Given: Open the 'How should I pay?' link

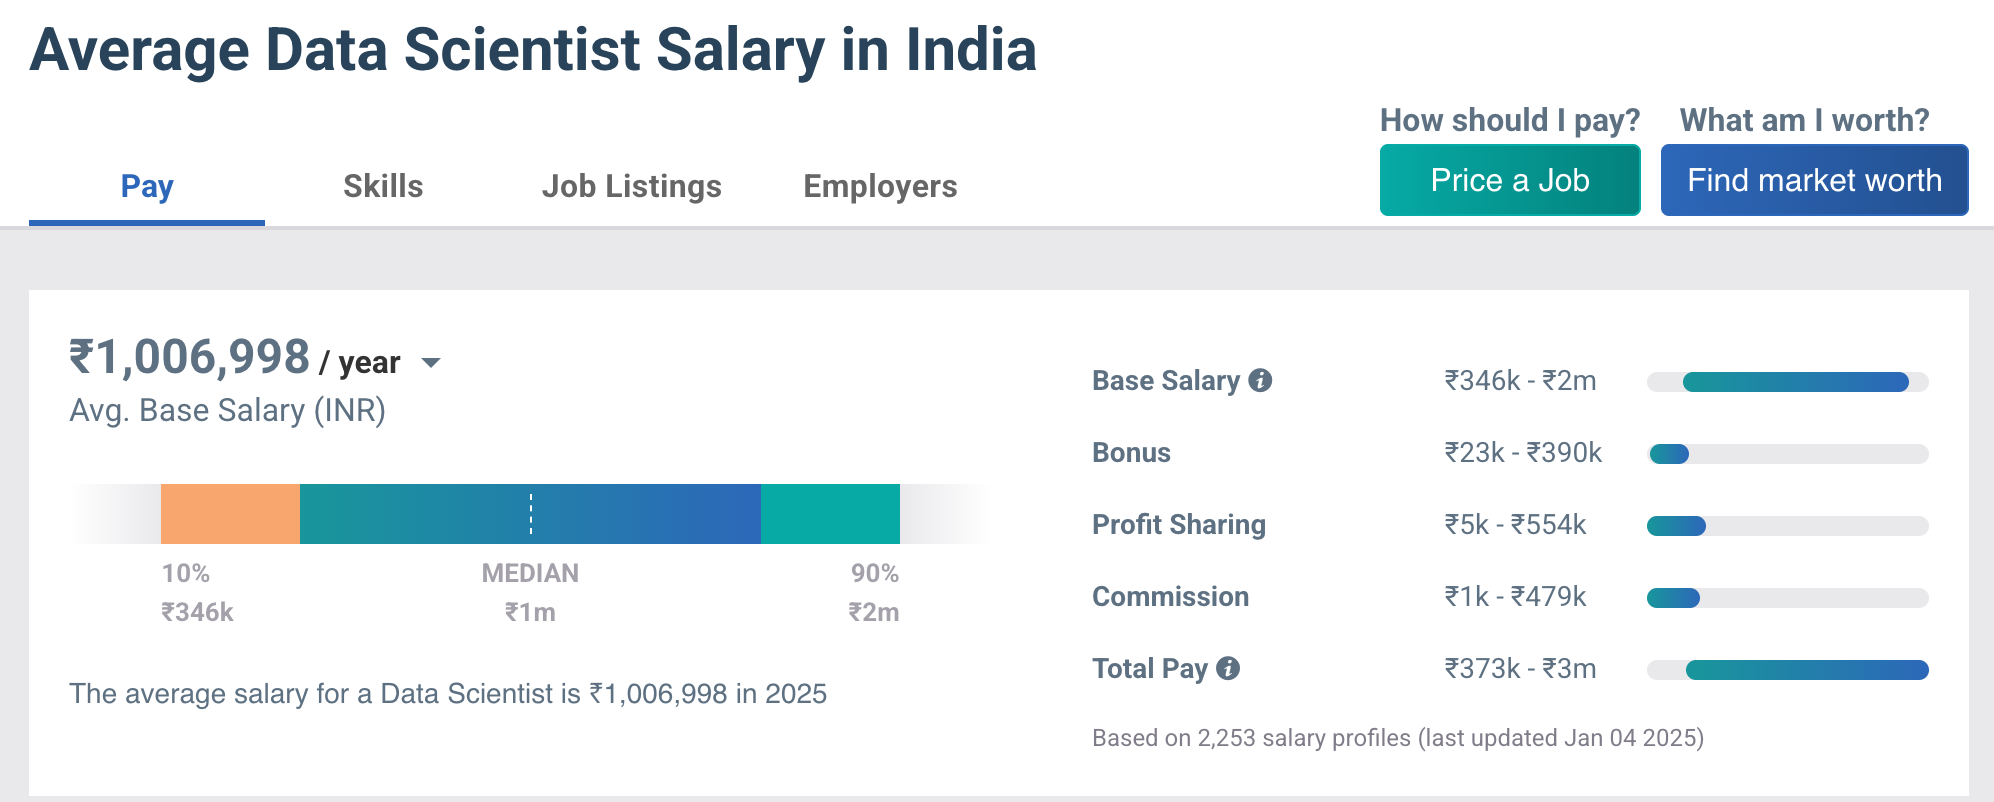Looking at the screenshot, I should point(1510,119).
